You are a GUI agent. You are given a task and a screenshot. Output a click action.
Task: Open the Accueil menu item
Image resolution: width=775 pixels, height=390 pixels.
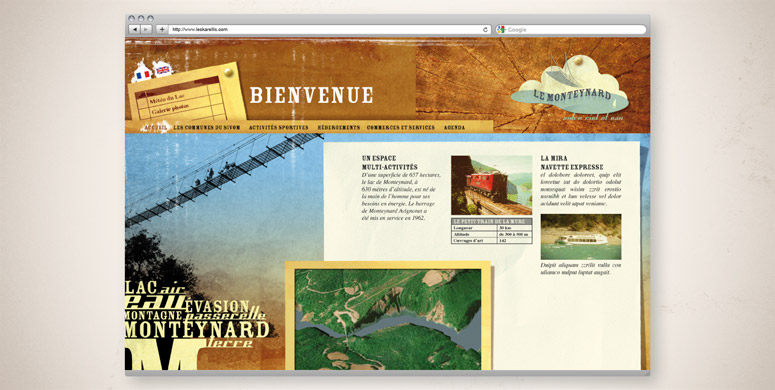(156, 128)
